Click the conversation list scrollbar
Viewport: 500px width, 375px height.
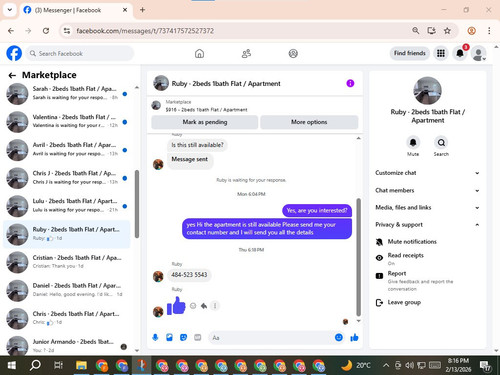click(137, 204)
